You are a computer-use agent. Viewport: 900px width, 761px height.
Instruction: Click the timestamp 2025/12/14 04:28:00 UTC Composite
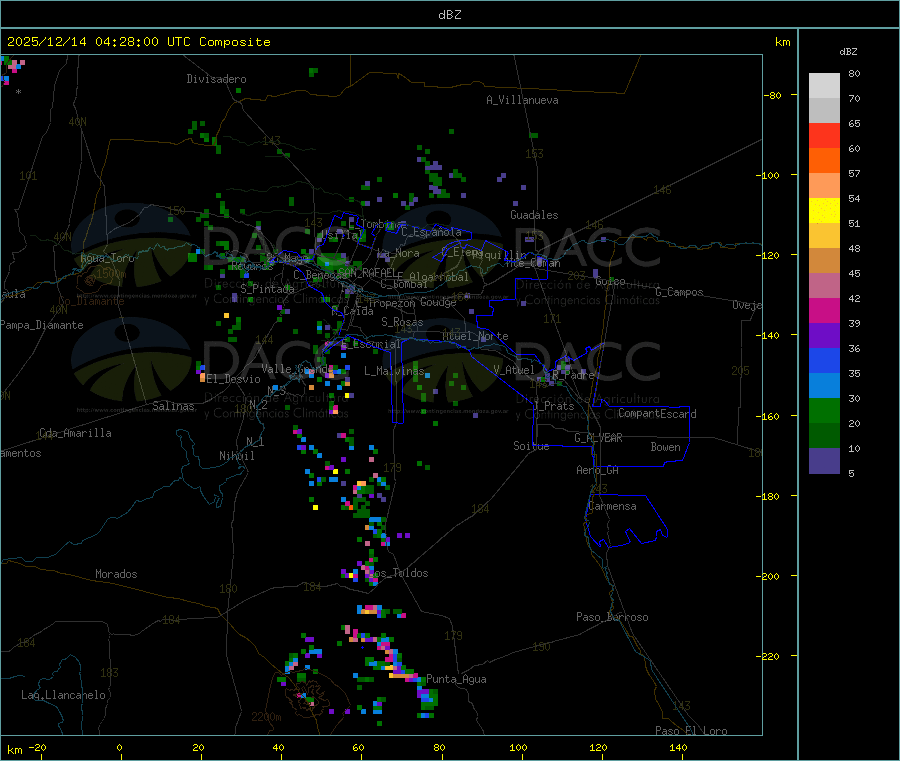(x=138, y=42)
